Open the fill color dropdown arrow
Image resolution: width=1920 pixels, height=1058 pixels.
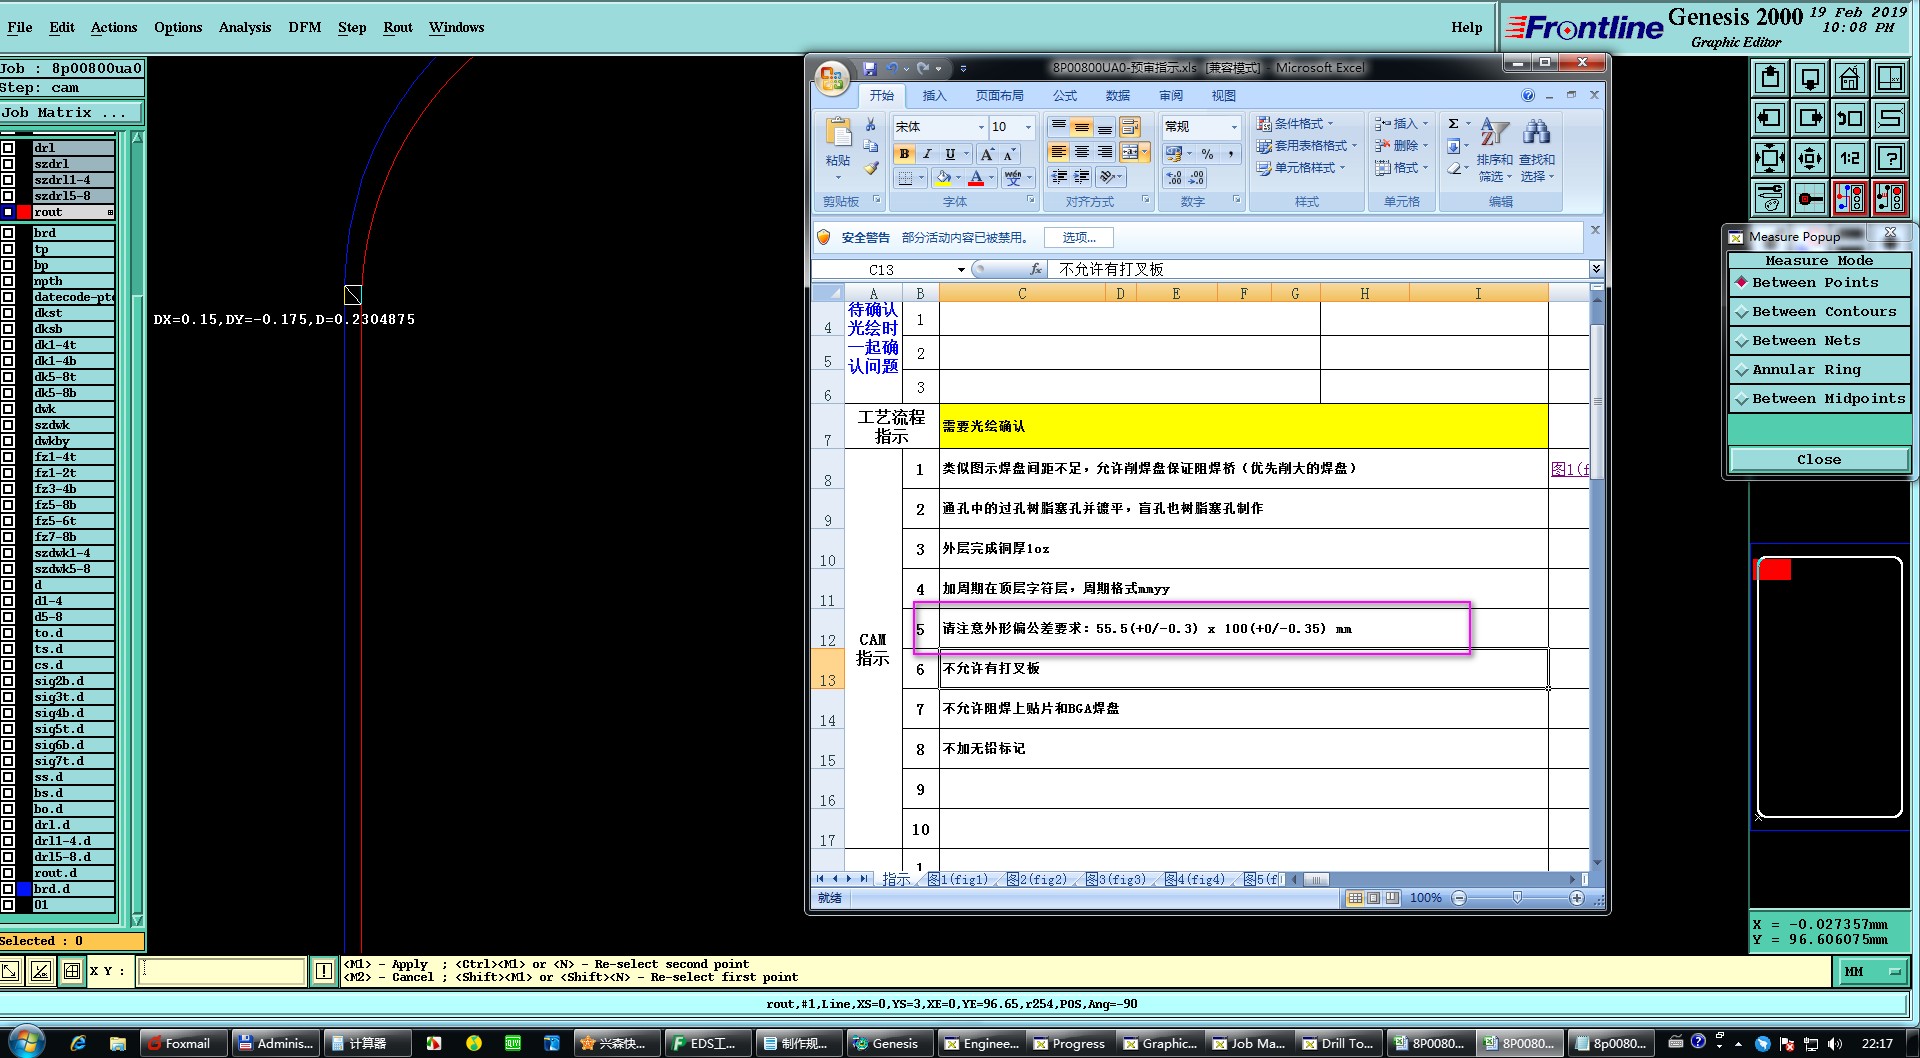point(958,178)
